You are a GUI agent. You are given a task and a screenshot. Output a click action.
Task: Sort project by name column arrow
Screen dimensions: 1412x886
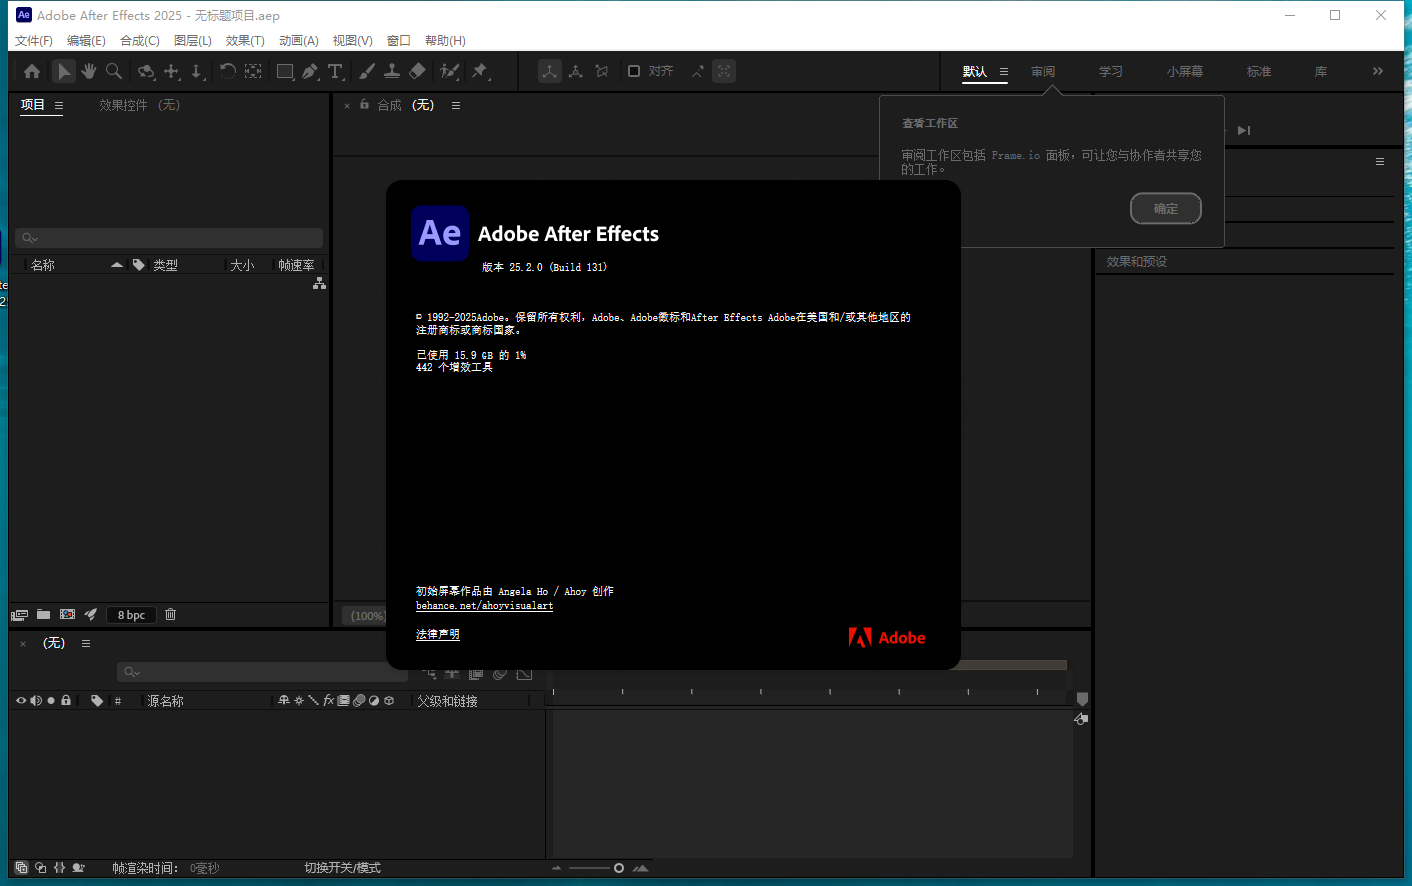click(117, 265)
